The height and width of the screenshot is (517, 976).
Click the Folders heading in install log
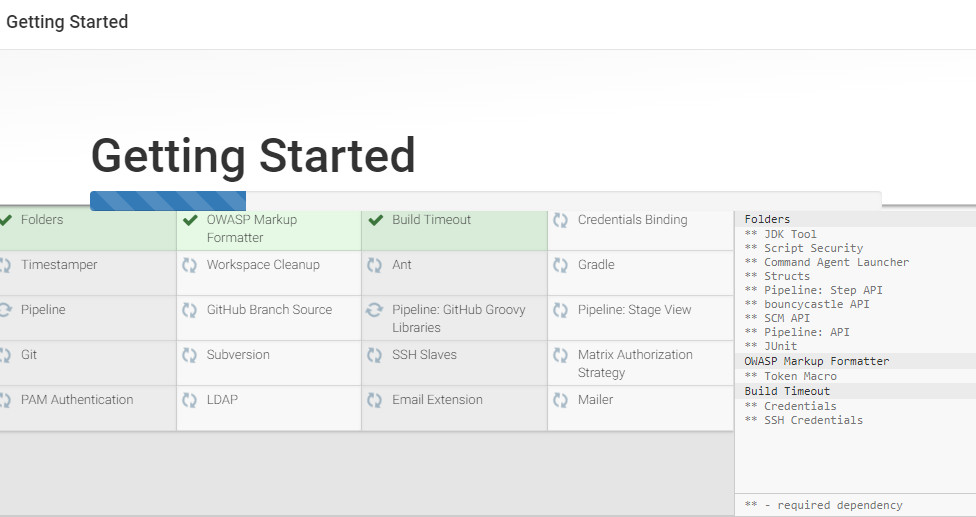(767, 219)
